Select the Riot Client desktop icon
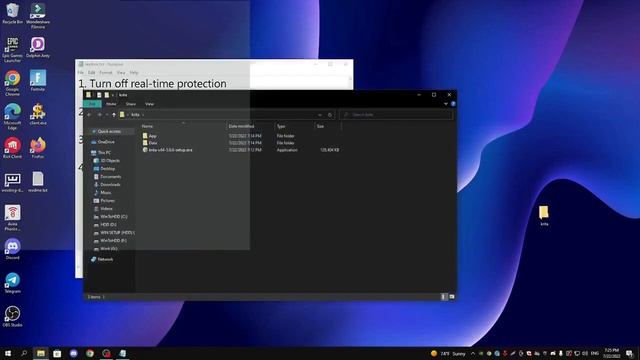Screen dimensions: 640x360 [12, 148]
